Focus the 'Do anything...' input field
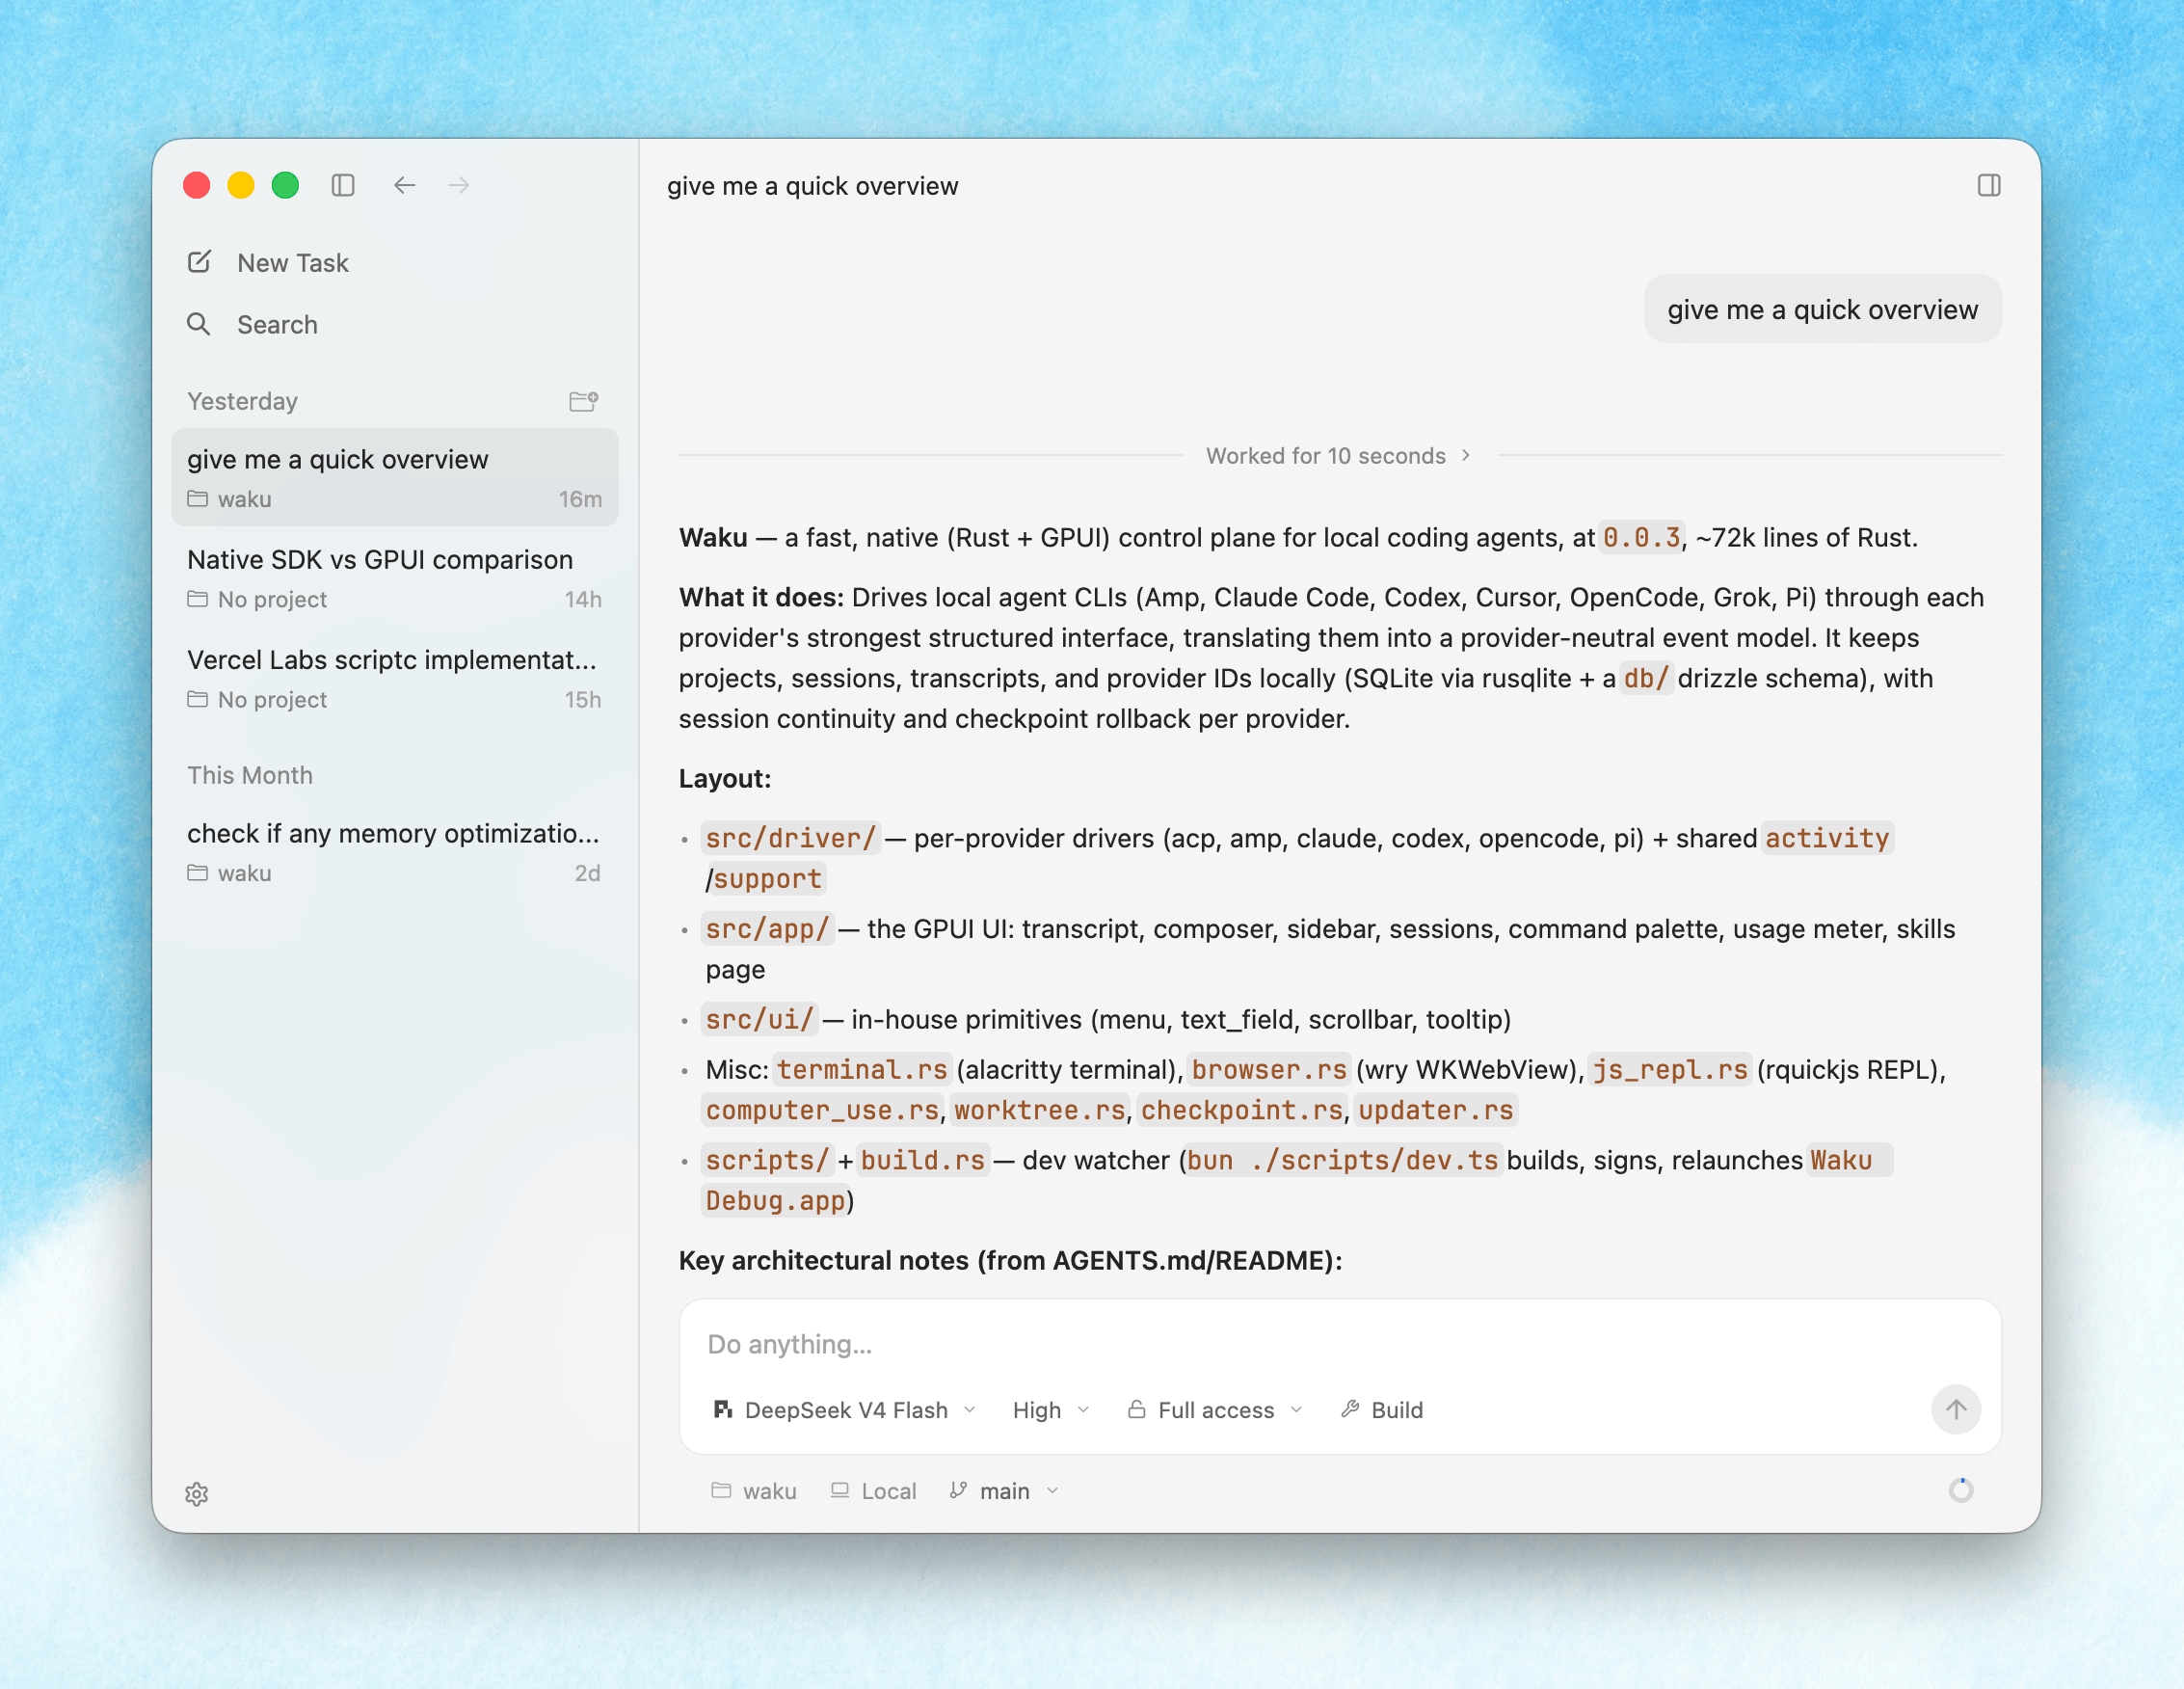 pos(1339,1344)
